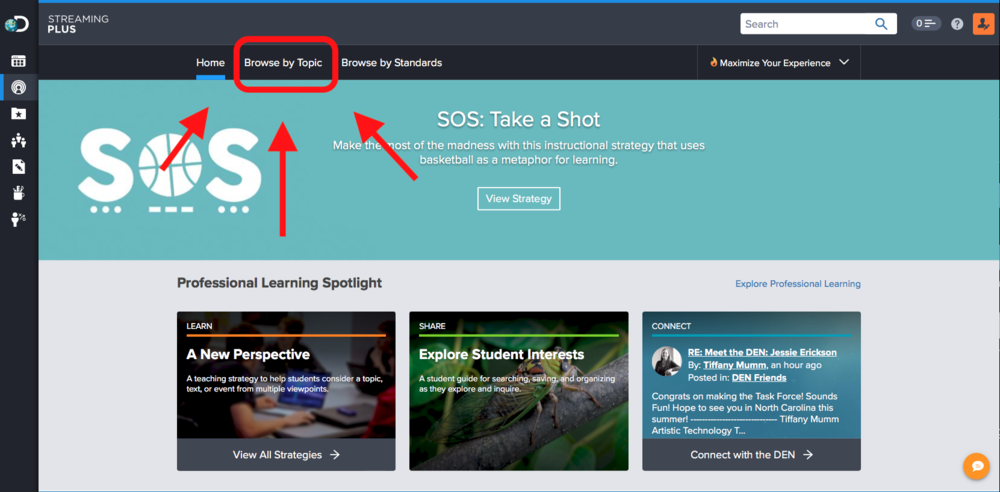This screenshot has height=492, width=1000.
Task: Open the orange chat bubble button
Action: pos(976,466)
